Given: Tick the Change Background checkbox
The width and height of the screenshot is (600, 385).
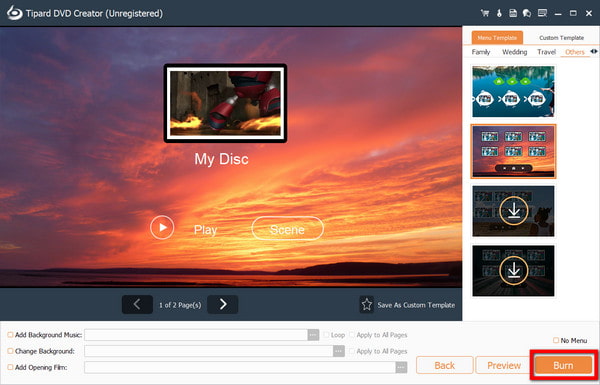Looking at the screenshot, I should tap(10, 351).
